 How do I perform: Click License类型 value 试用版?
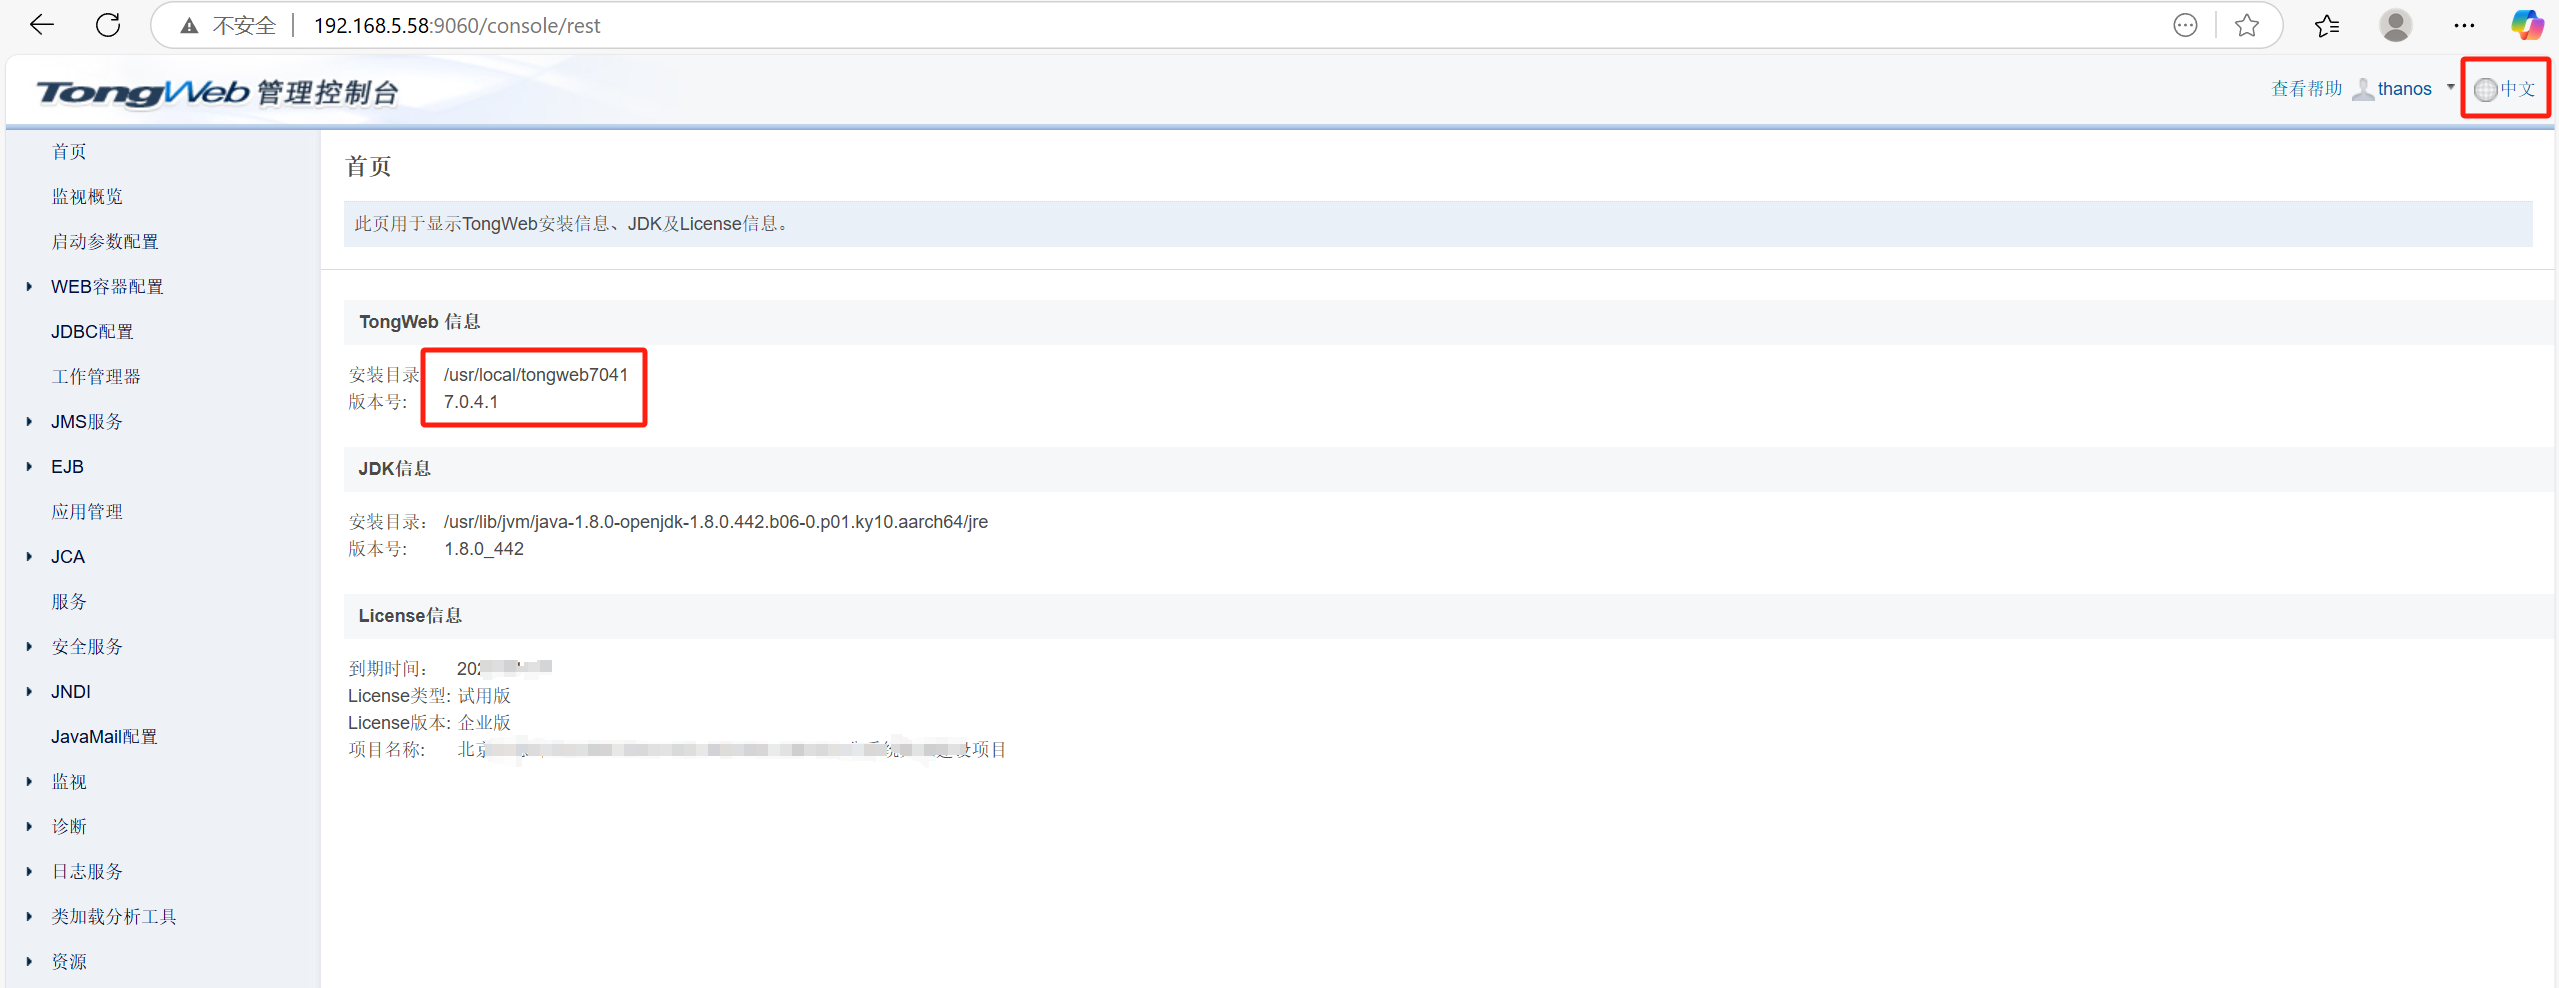click(484, 695)
